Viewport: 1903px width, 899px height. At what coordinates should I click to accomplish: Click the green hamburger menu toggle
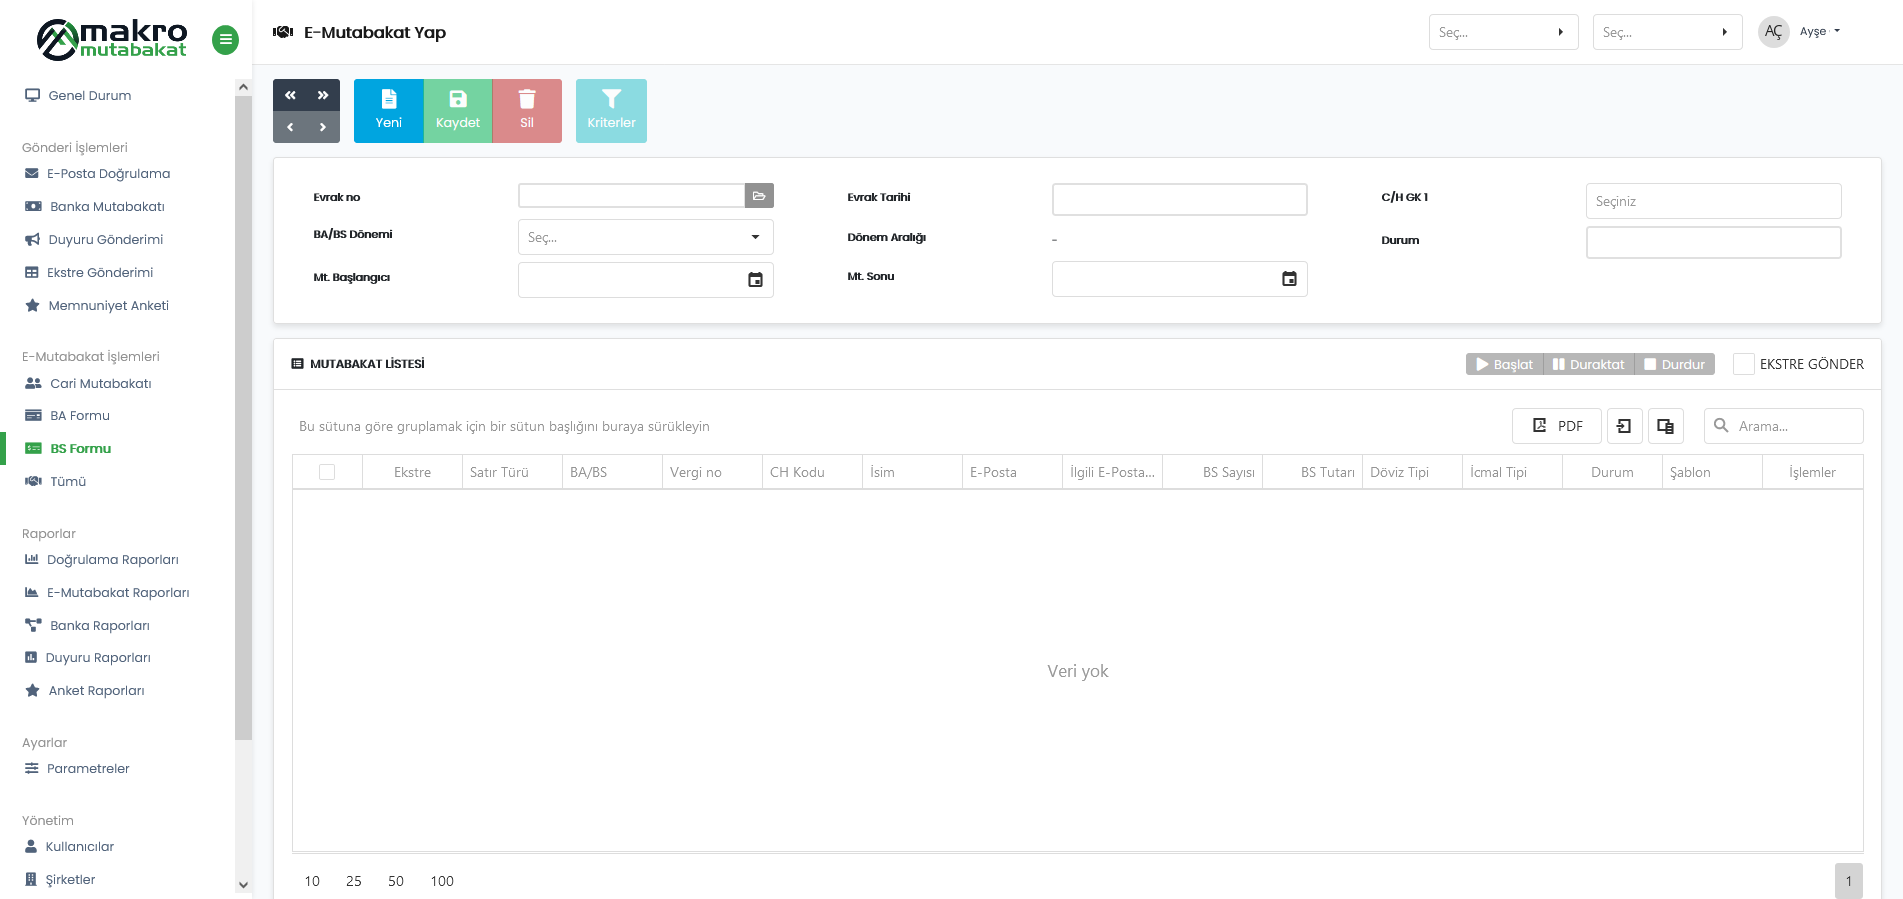point(225,40)
